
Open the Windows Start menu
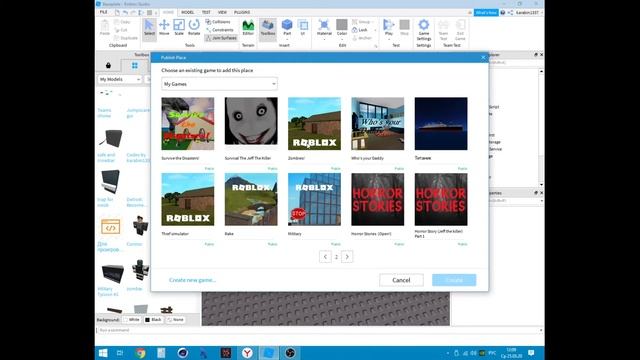(x=103, y=353)
